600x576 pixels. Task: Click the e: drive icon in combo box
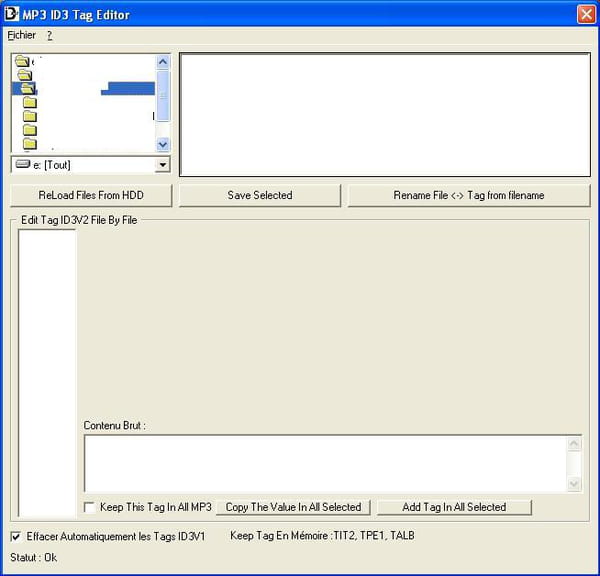23,164
